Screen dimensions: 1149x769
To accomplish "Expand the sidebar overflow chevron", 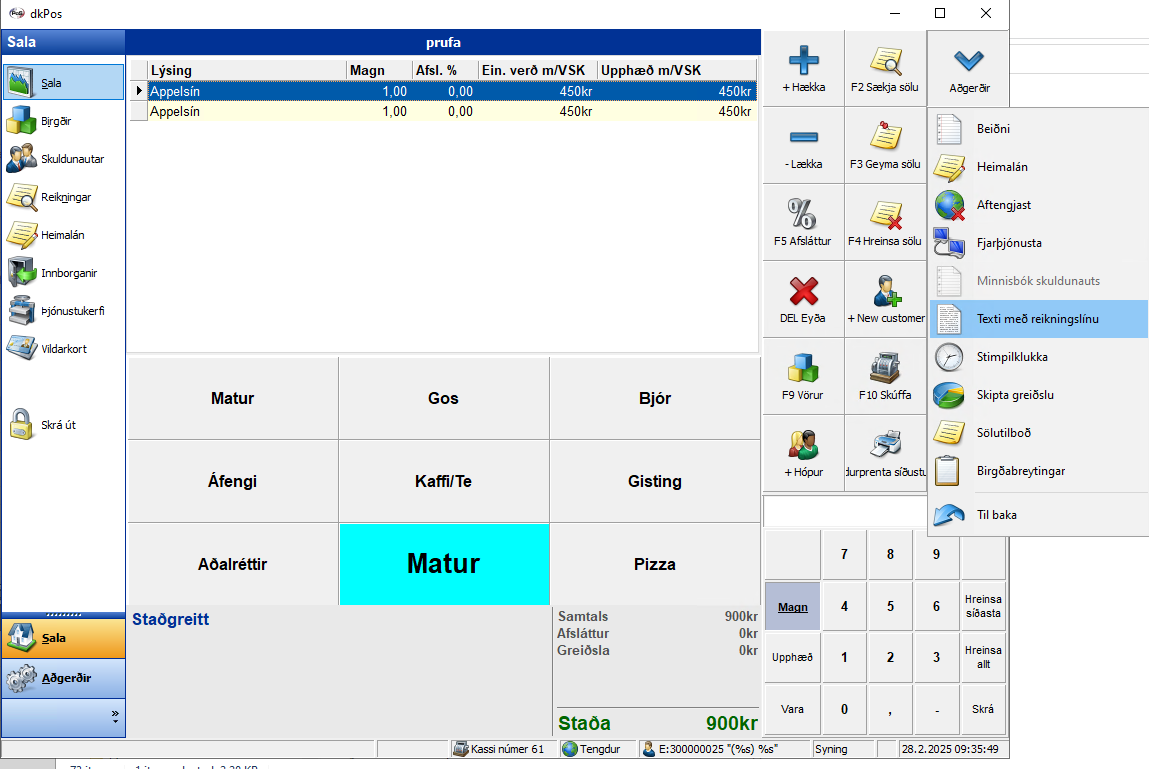I will 115,717.
